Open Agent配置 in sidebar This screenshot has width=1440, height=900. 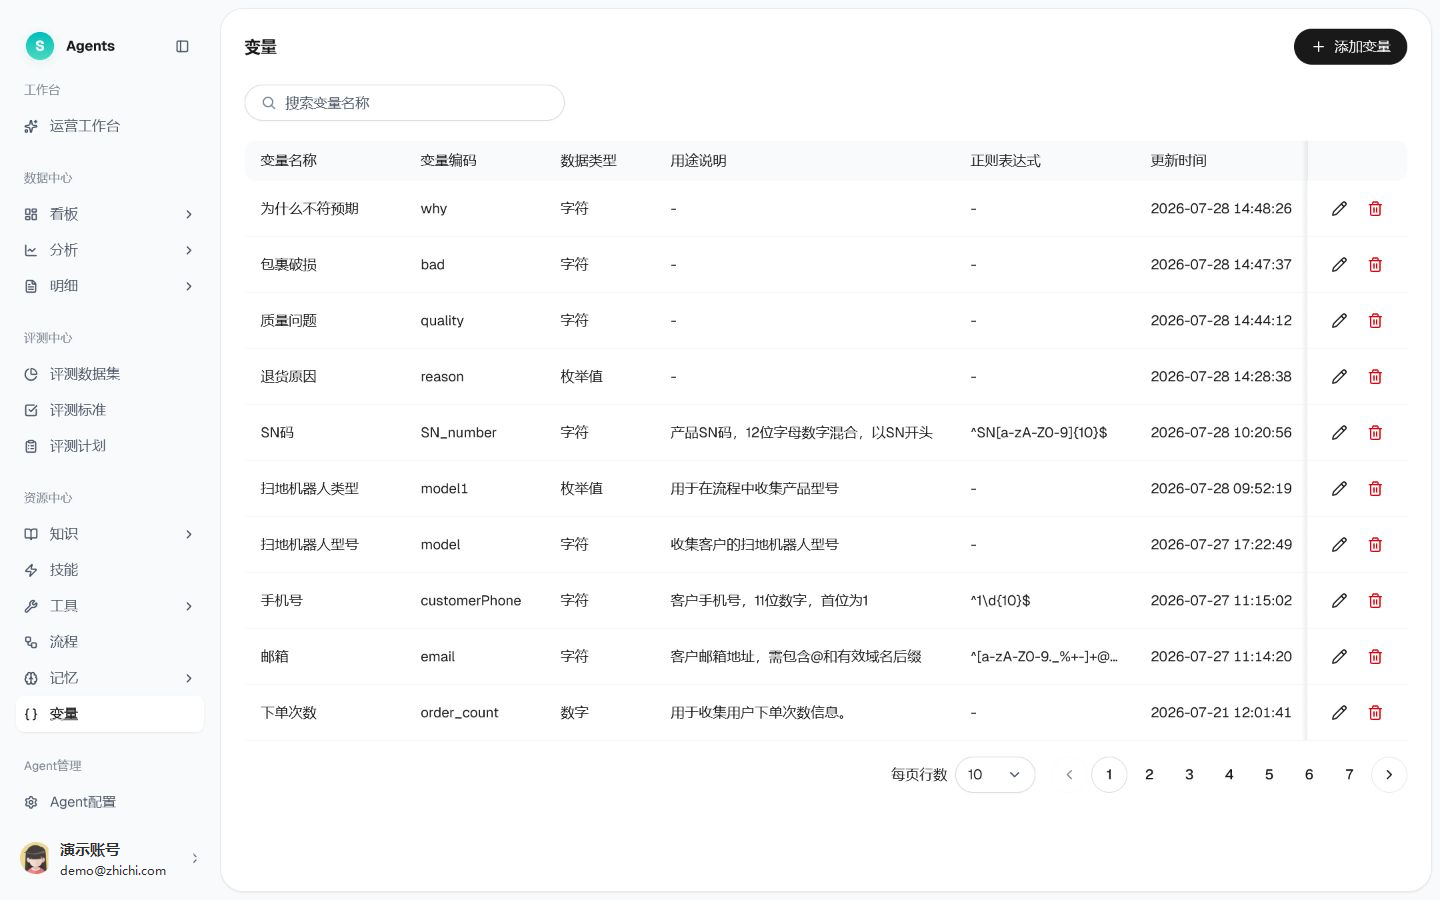click(x=110, y=802)
